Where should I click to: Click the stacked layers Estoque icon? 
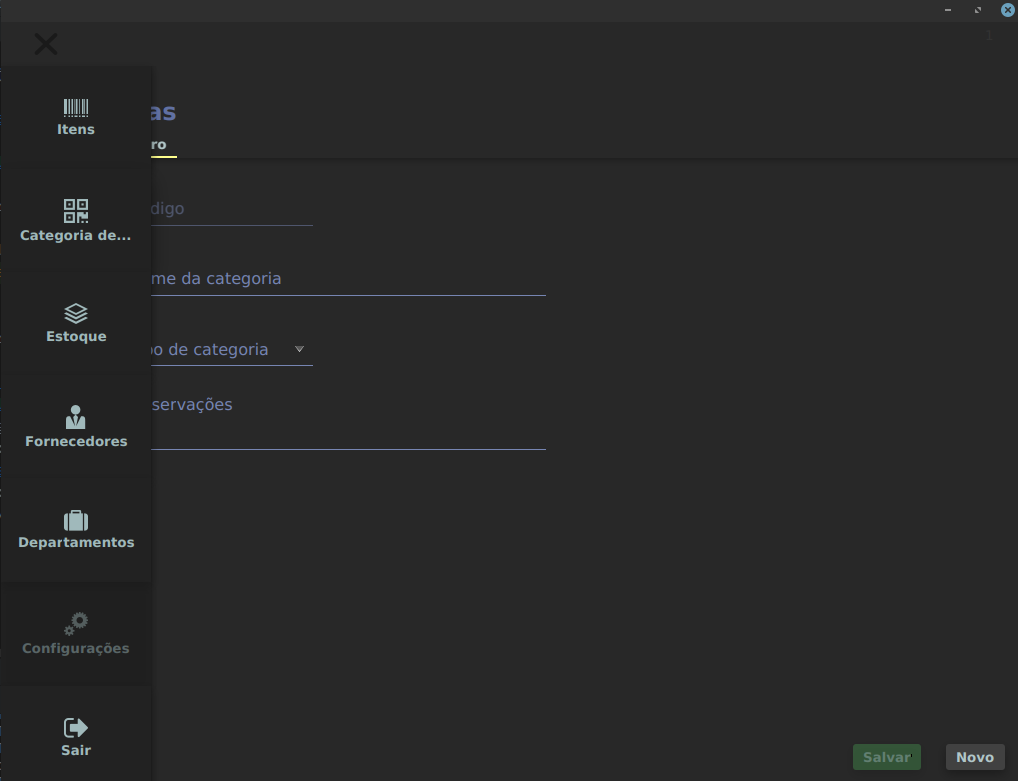click(76, 314)
